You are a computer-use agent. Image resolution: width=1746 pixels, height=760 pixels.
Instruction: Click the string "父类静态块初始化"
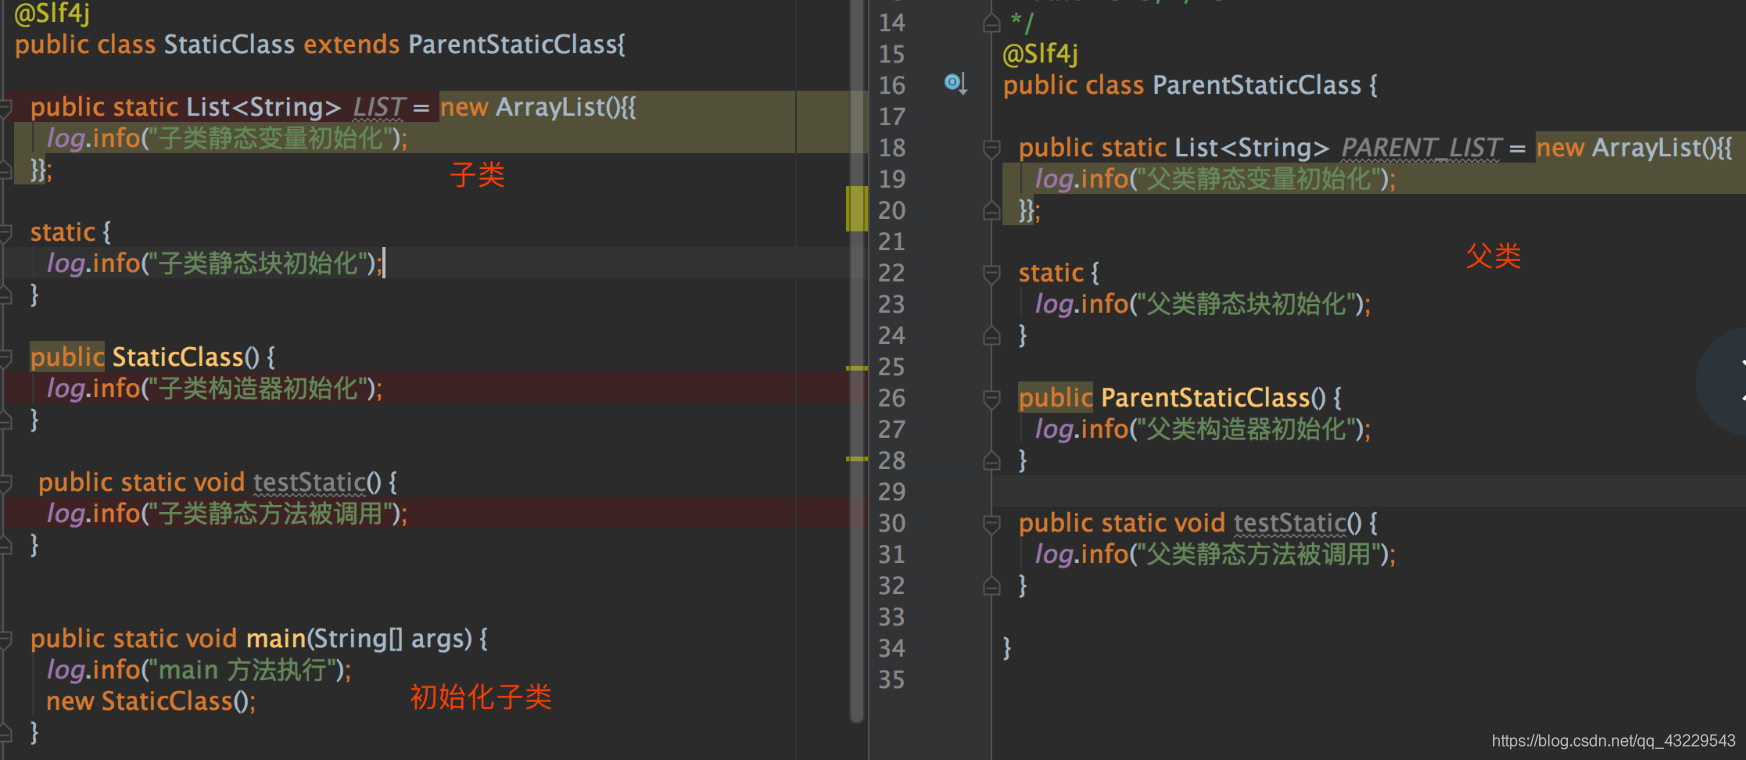(x=1246, y=304)
